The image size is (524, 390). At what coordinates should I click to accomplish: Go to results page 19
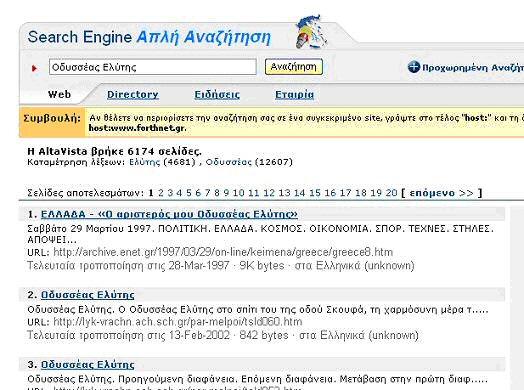(376, 193)
